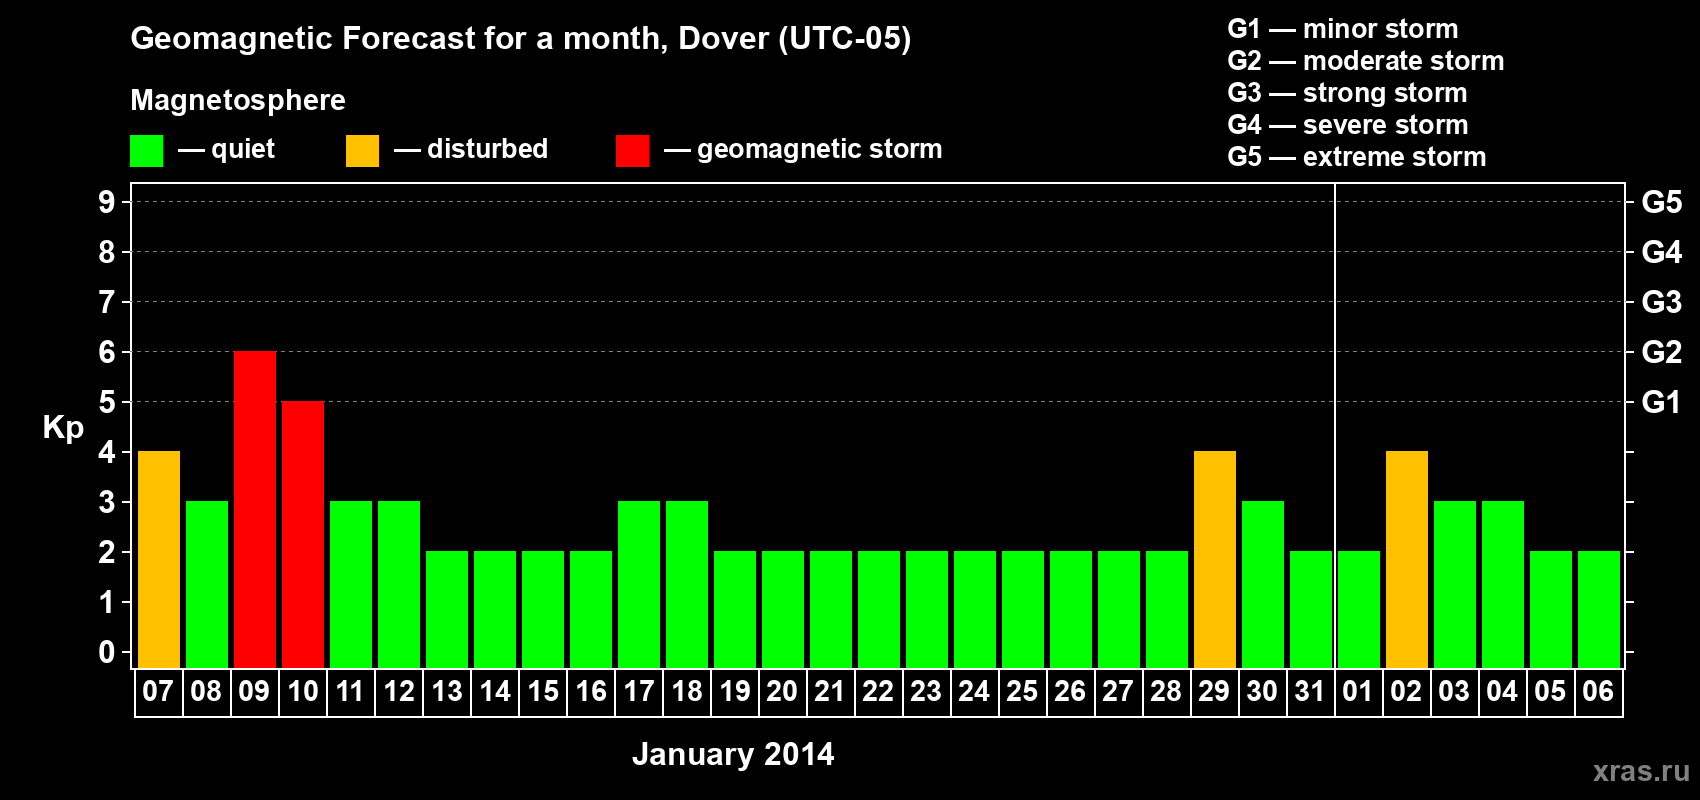The width and height of the screenshot is (1700, 800).
Task: Click the orange bar for February 02
Action: click(x=1407, y=559)
